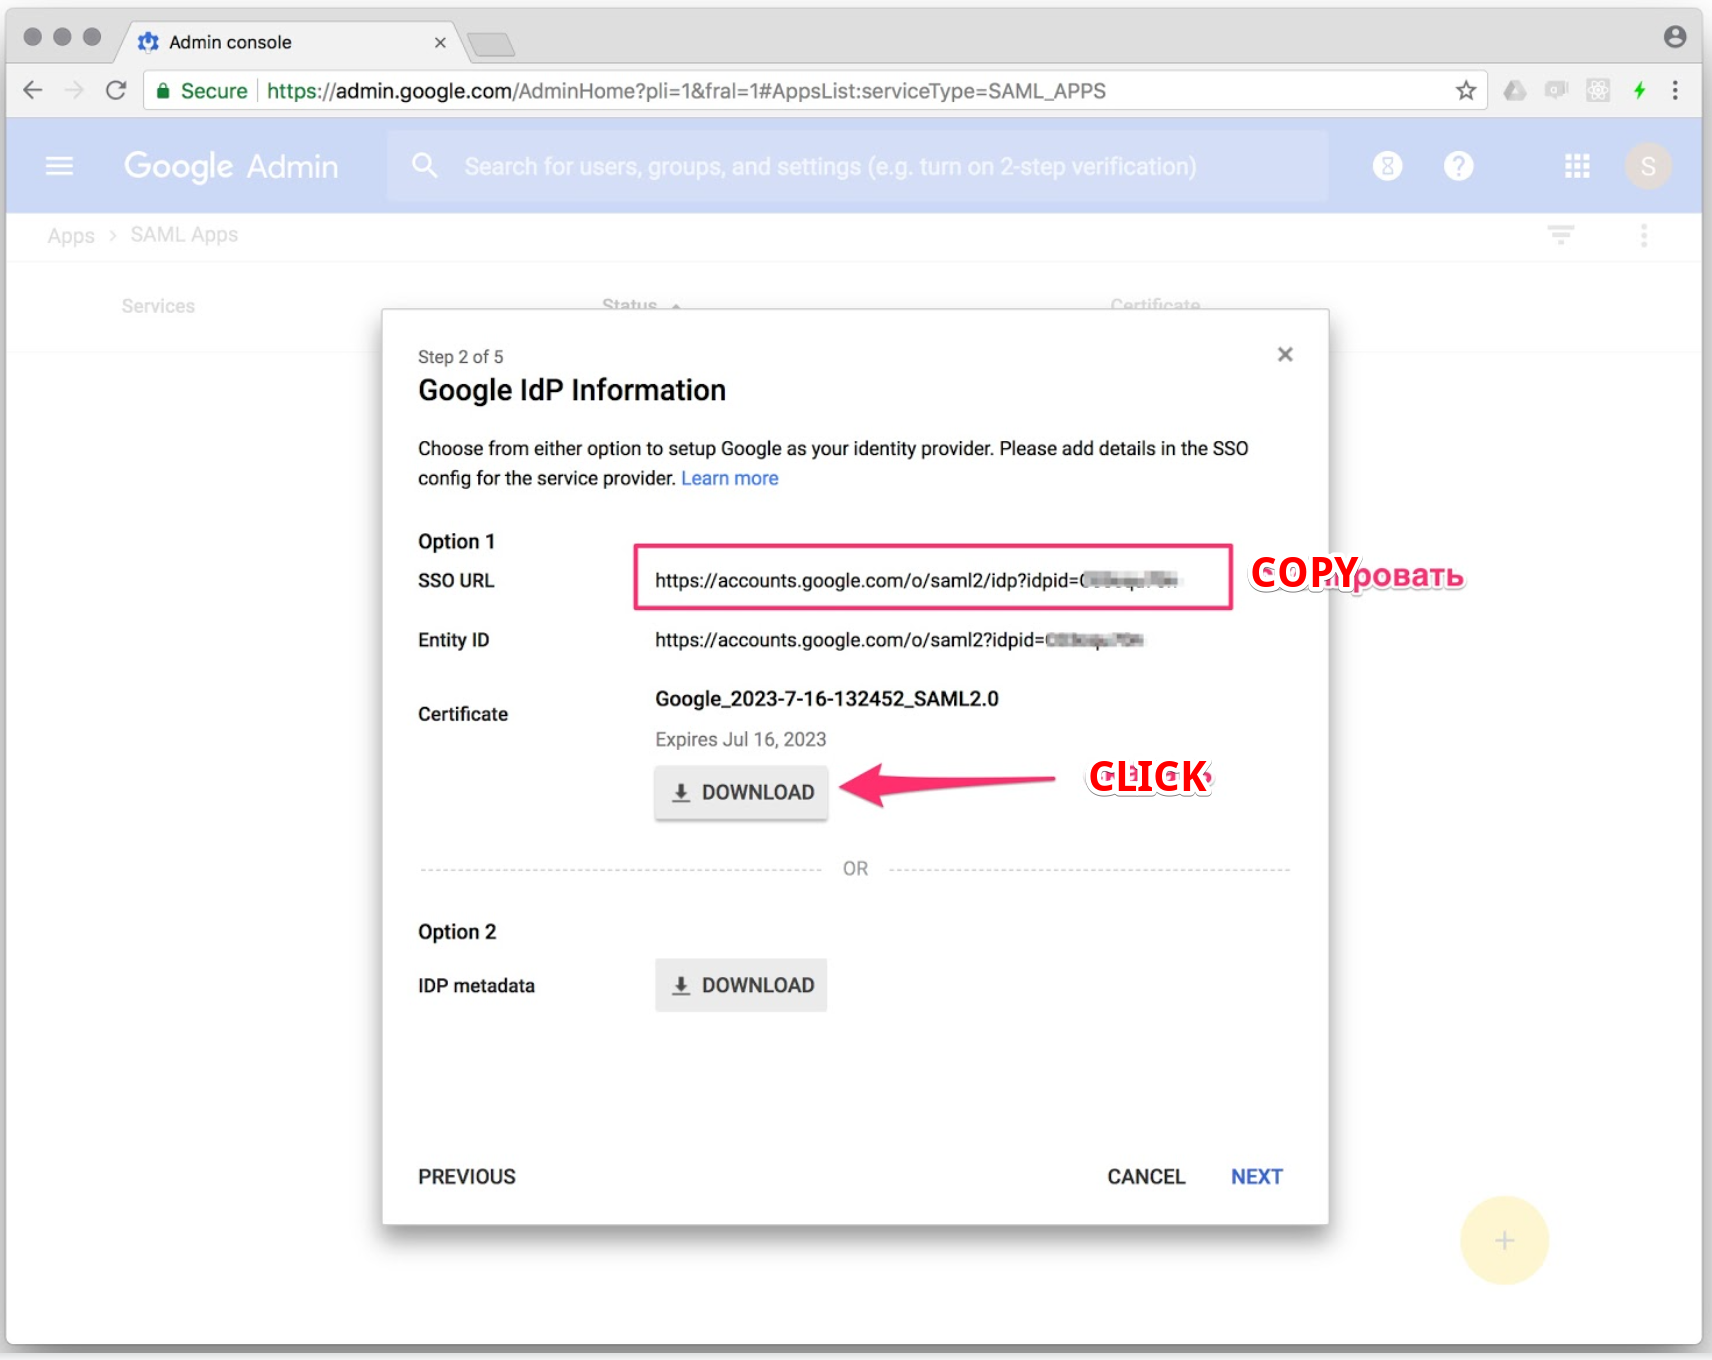The height and width of the screenshot is (1360, 1712).
Task: Download the IDP metadata under Option 2
Action: (x=741, y=986)
